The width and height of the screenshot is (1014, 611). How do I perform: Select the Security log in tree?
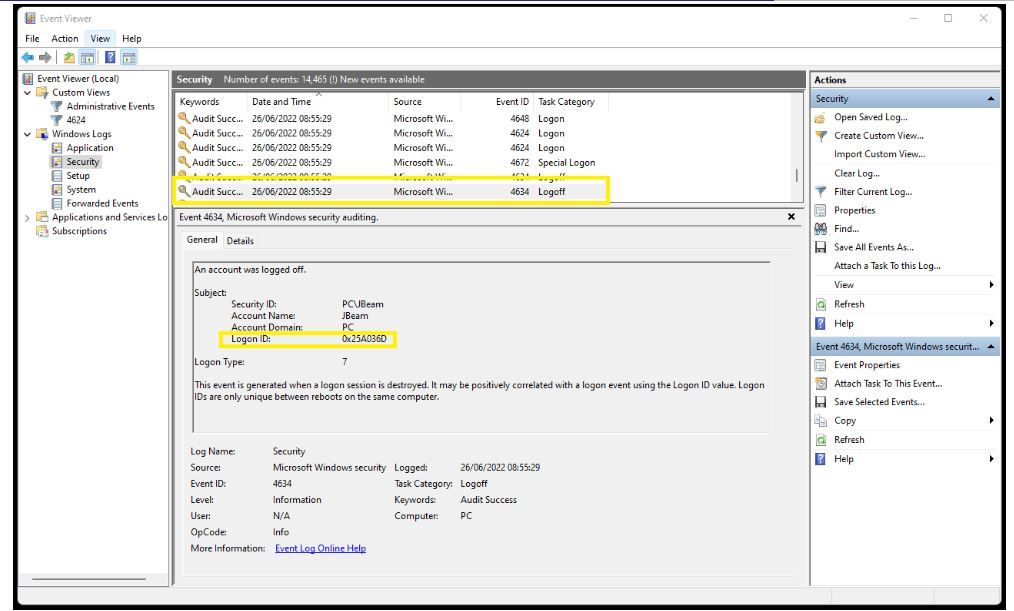(x=82, y=162)
